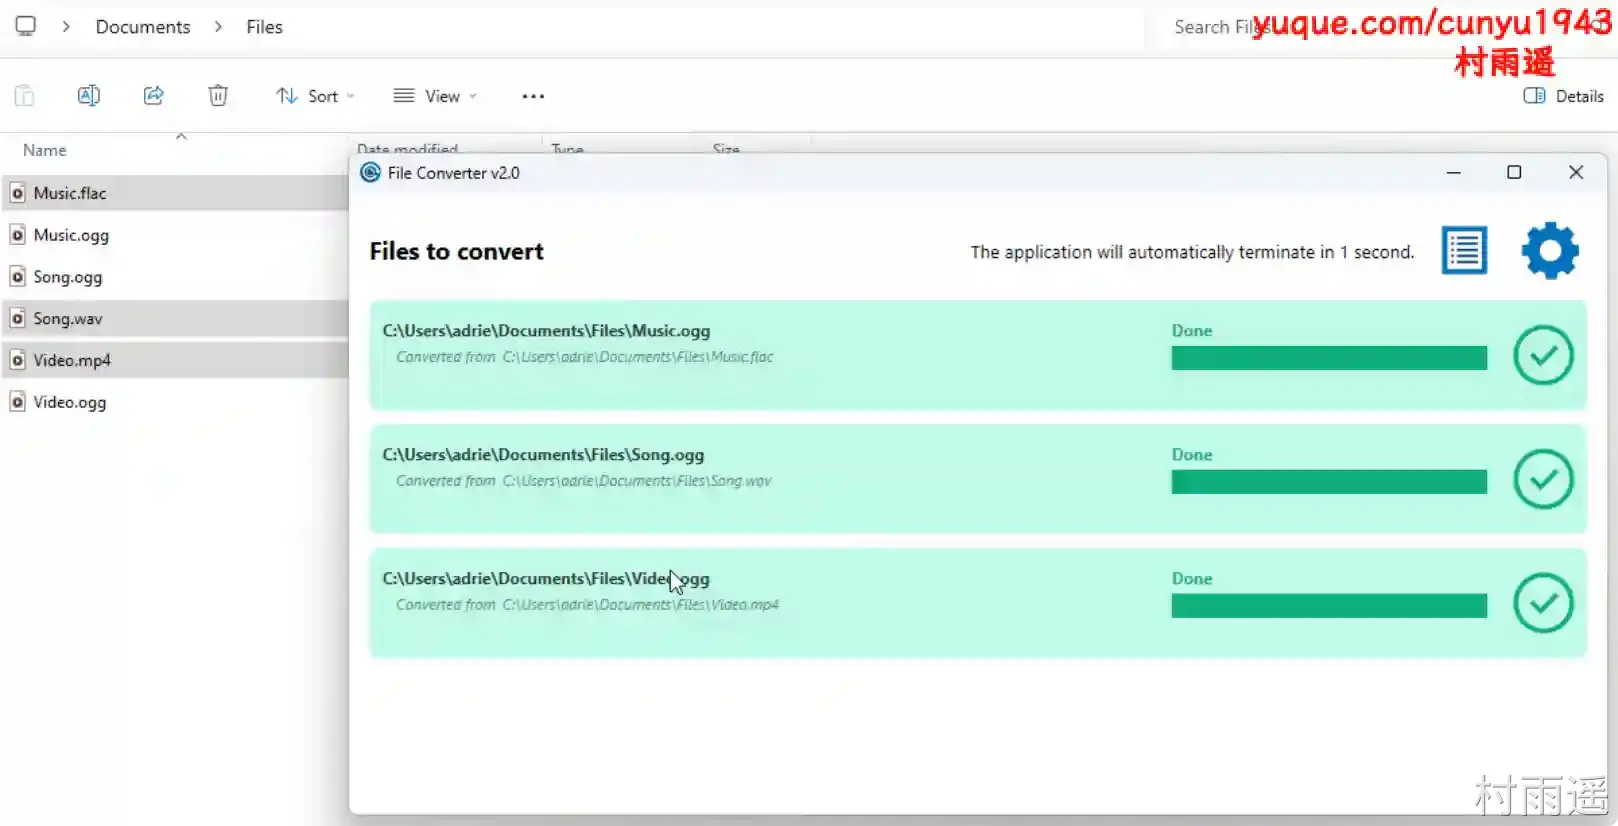Select the Song.wav file name

click(x=68, y=319)
